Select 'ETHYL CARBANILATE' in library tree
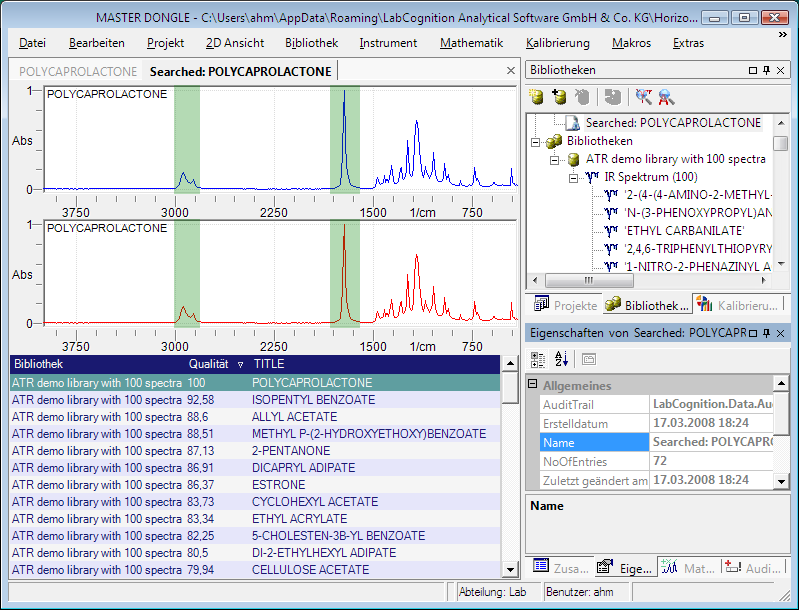The image size is (799, 610). [x=686, y=230]
